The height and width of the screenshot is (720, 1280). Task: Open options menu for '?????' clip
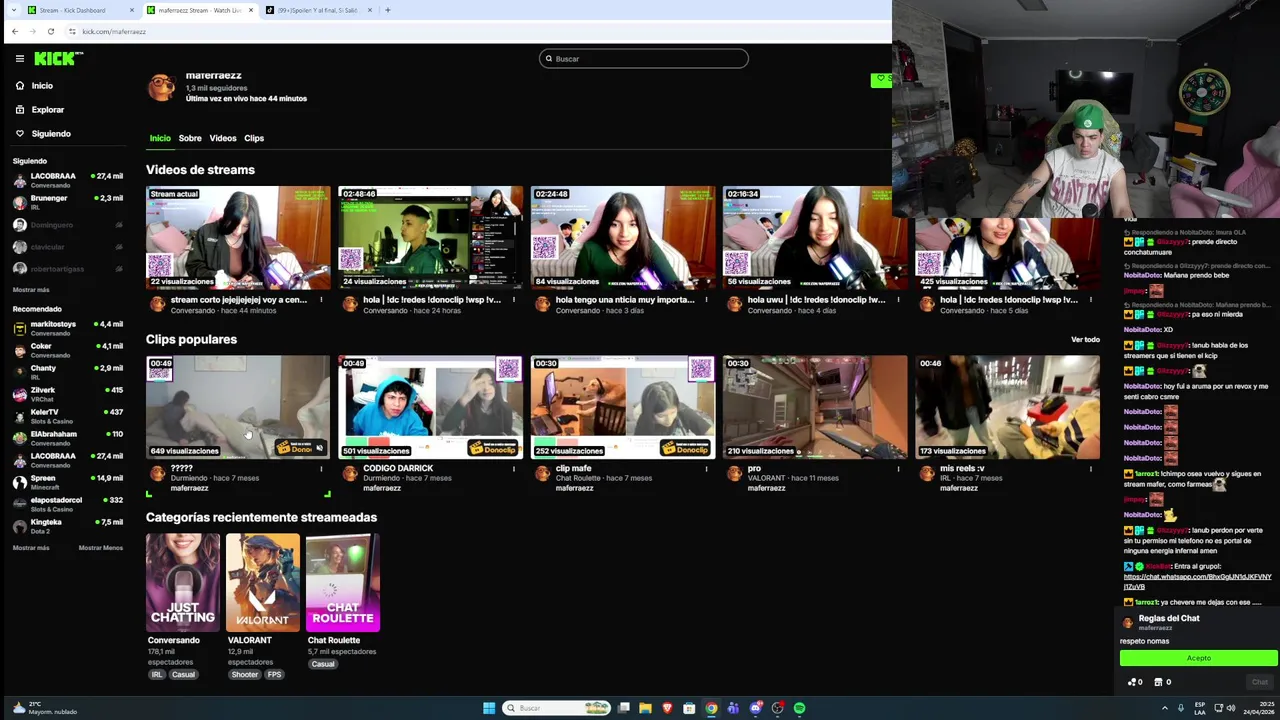(x=322, y=468)
